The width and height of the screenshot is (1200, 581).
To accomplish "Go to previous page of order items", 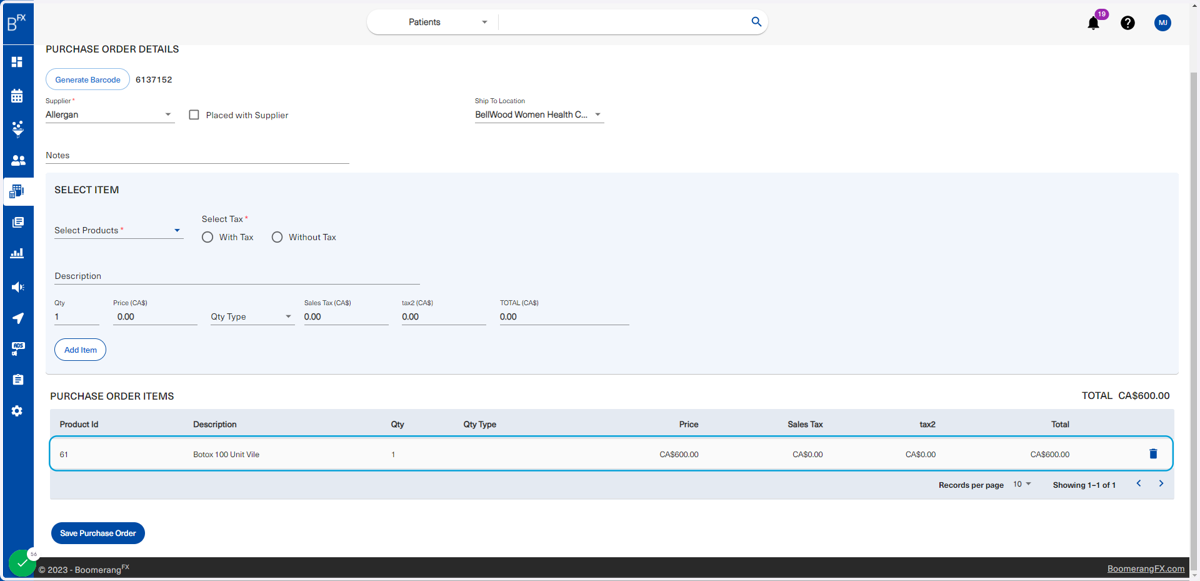I will point(1138,484).
